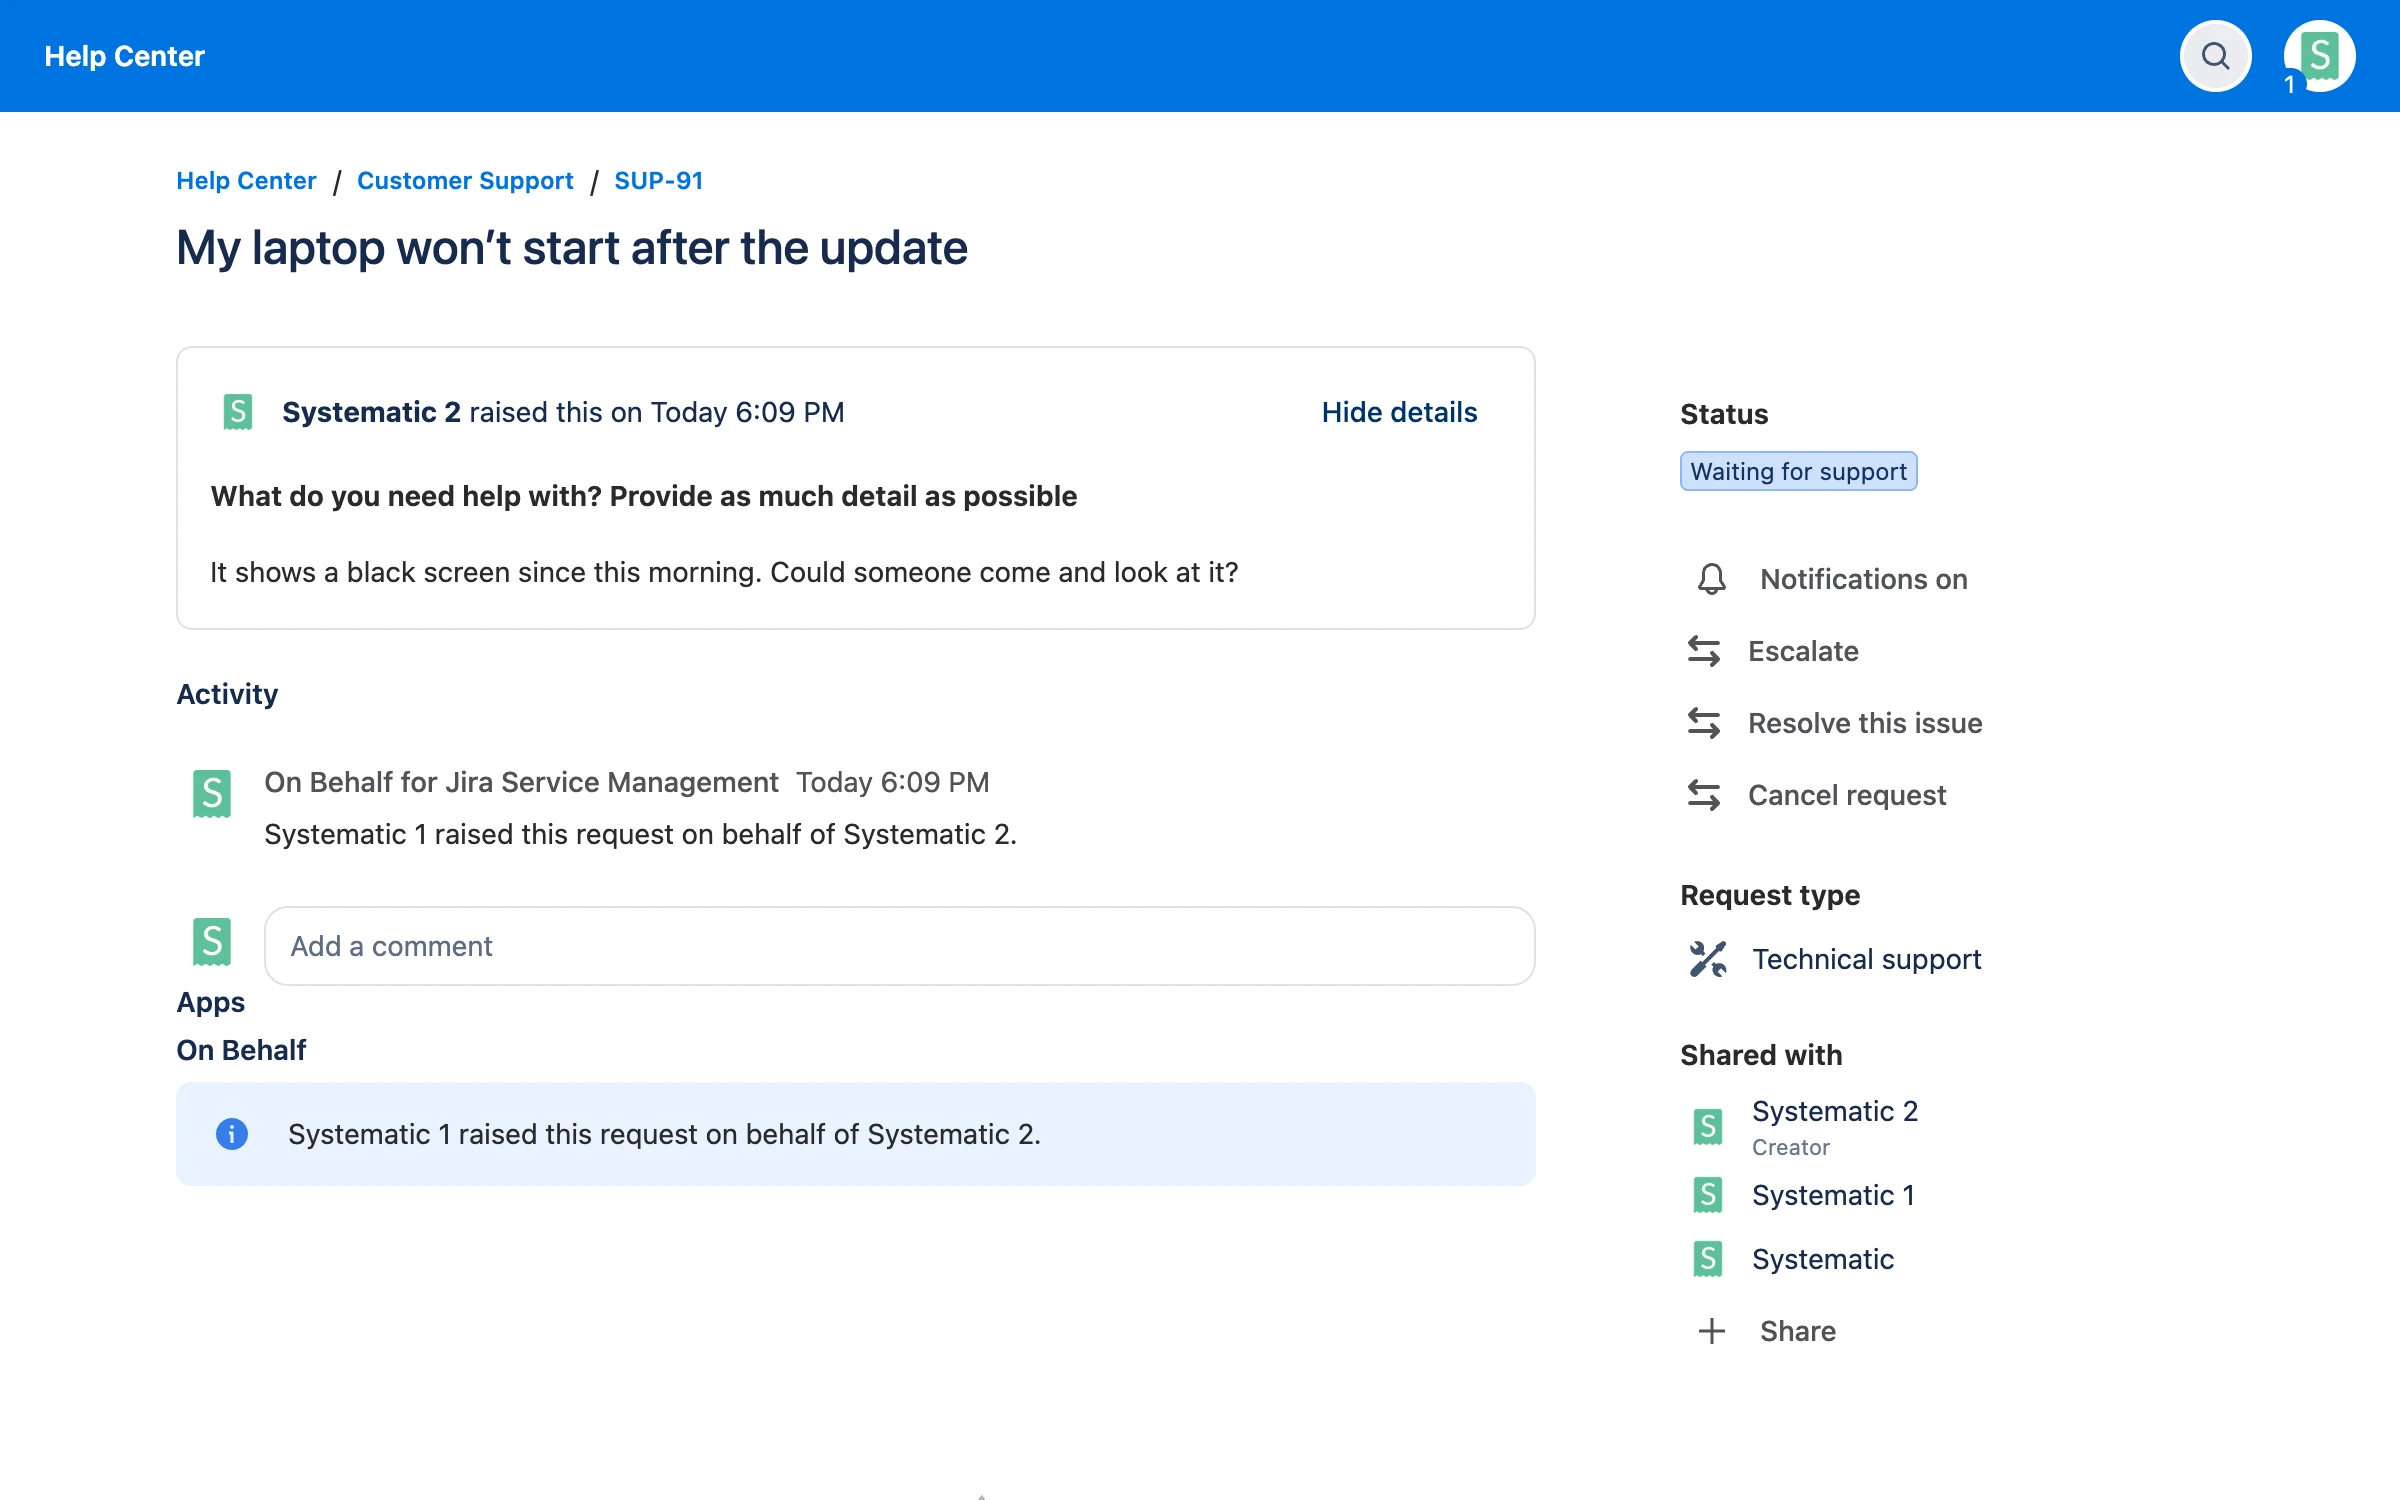
Task: Click Systematic 1 name in Shared with
Action: 1833,1195
